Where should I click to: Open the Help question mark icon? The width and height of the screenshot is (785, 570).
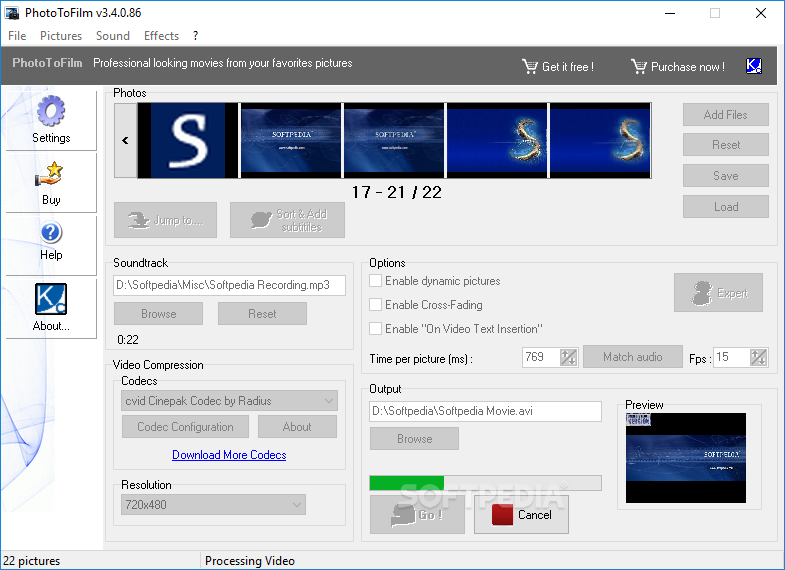(x=51, y=233)
